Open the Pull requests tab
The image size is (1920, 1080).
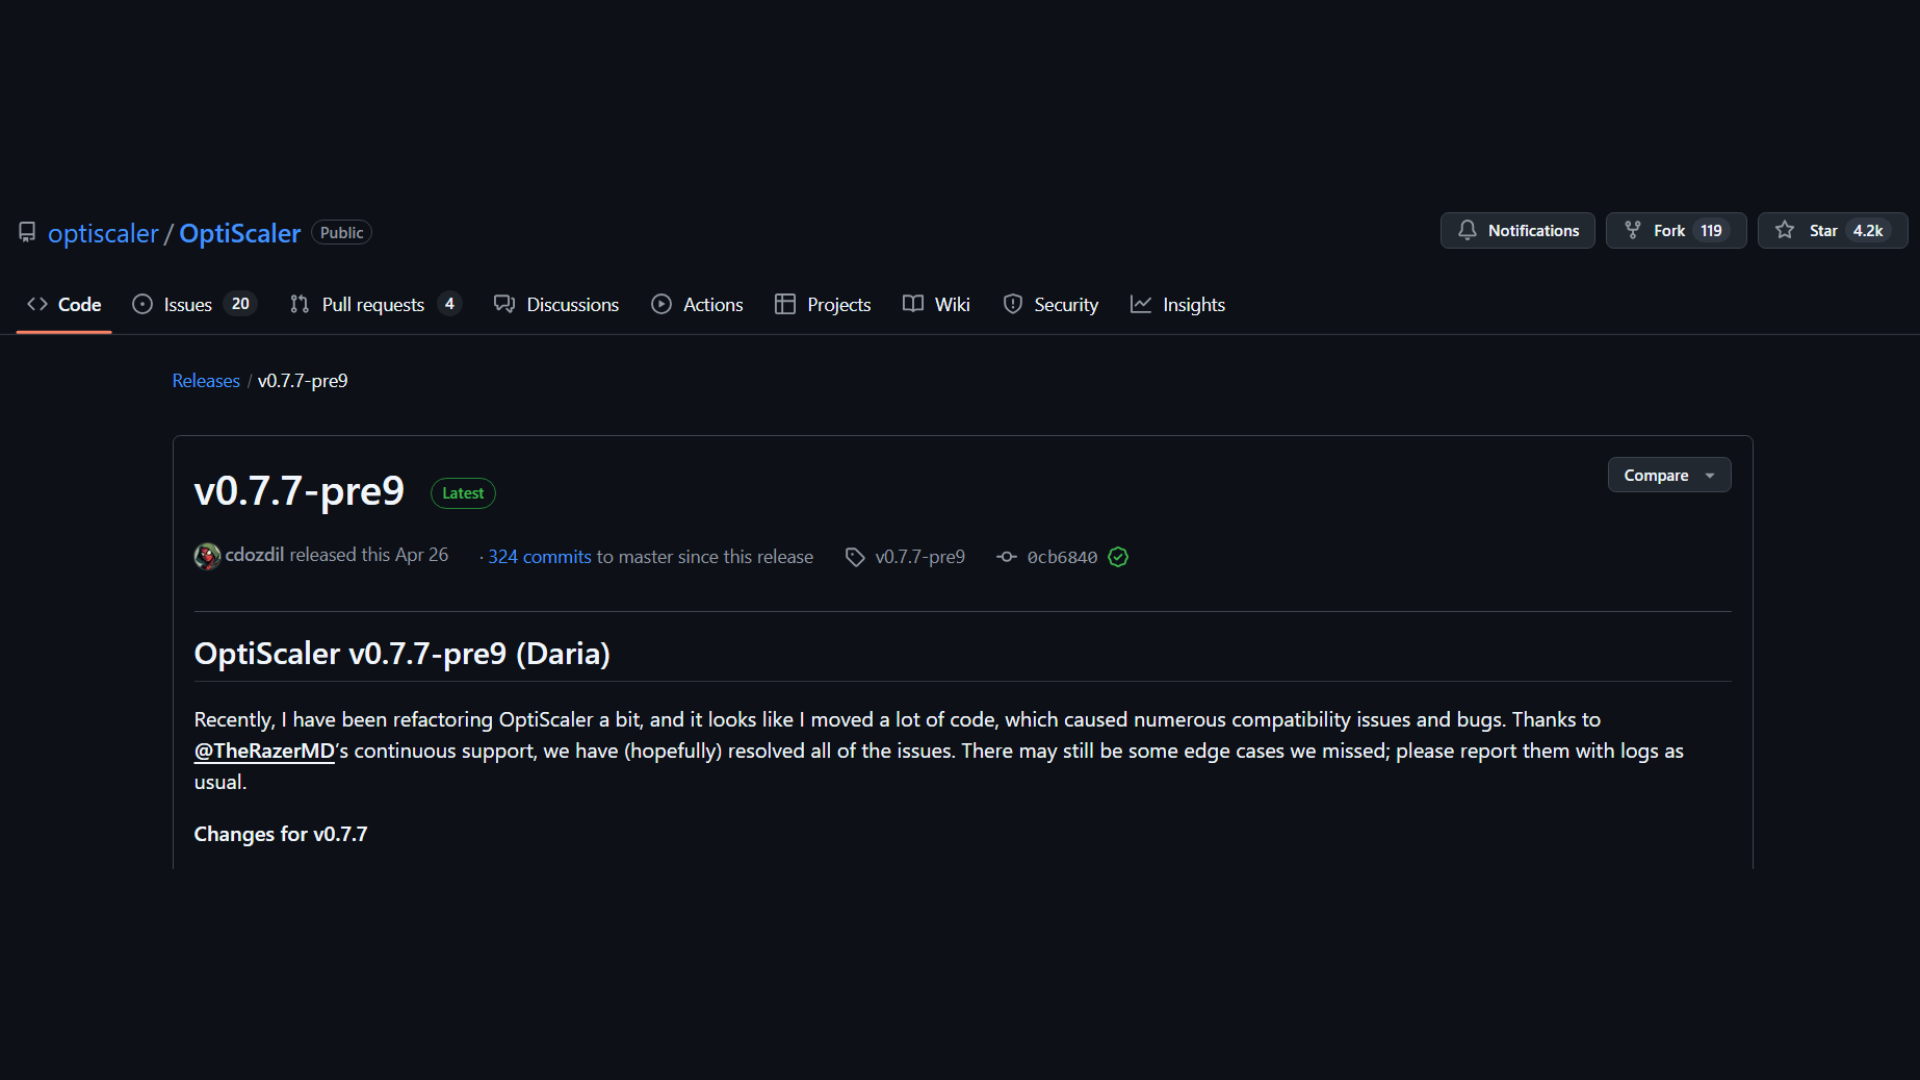click(x=375, y=304)
